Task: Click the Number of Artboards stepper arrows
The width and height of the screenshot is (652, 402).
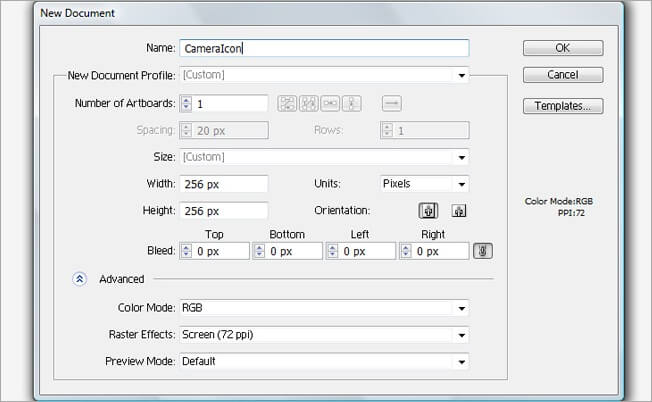Action: [x=186, y=103]
